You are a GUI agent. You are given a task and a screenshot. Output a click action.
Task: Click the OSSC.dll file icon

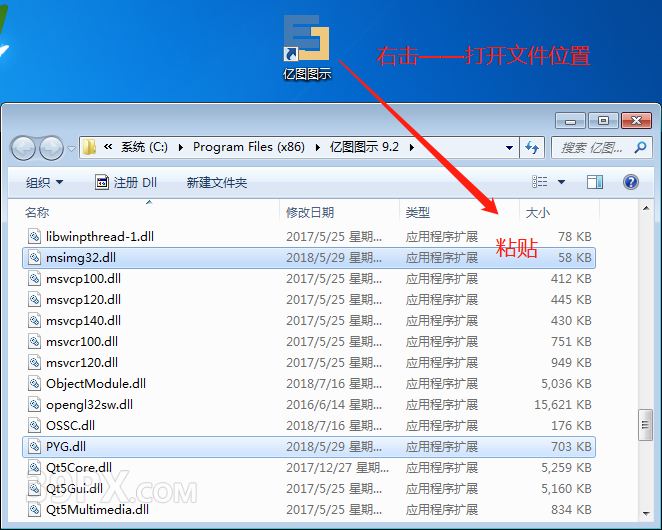[x=35, y=426]
